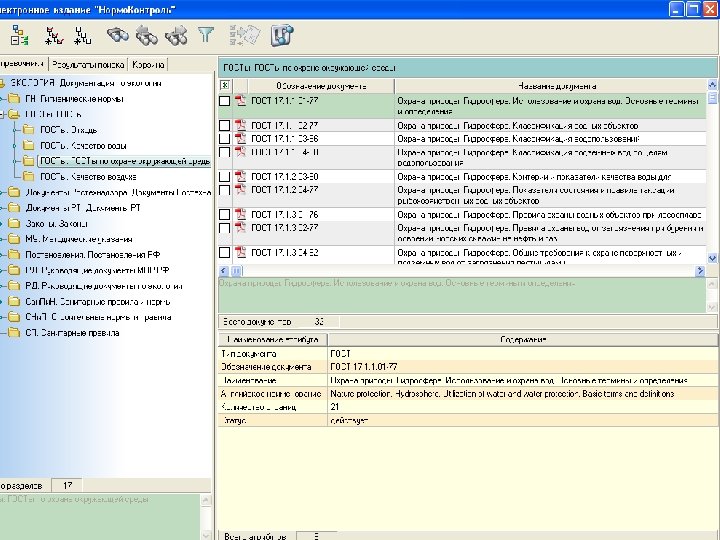The width and height of the screenshot is (720, 540).
Task: Open the Корзина tab
Action: pos(150,63)
